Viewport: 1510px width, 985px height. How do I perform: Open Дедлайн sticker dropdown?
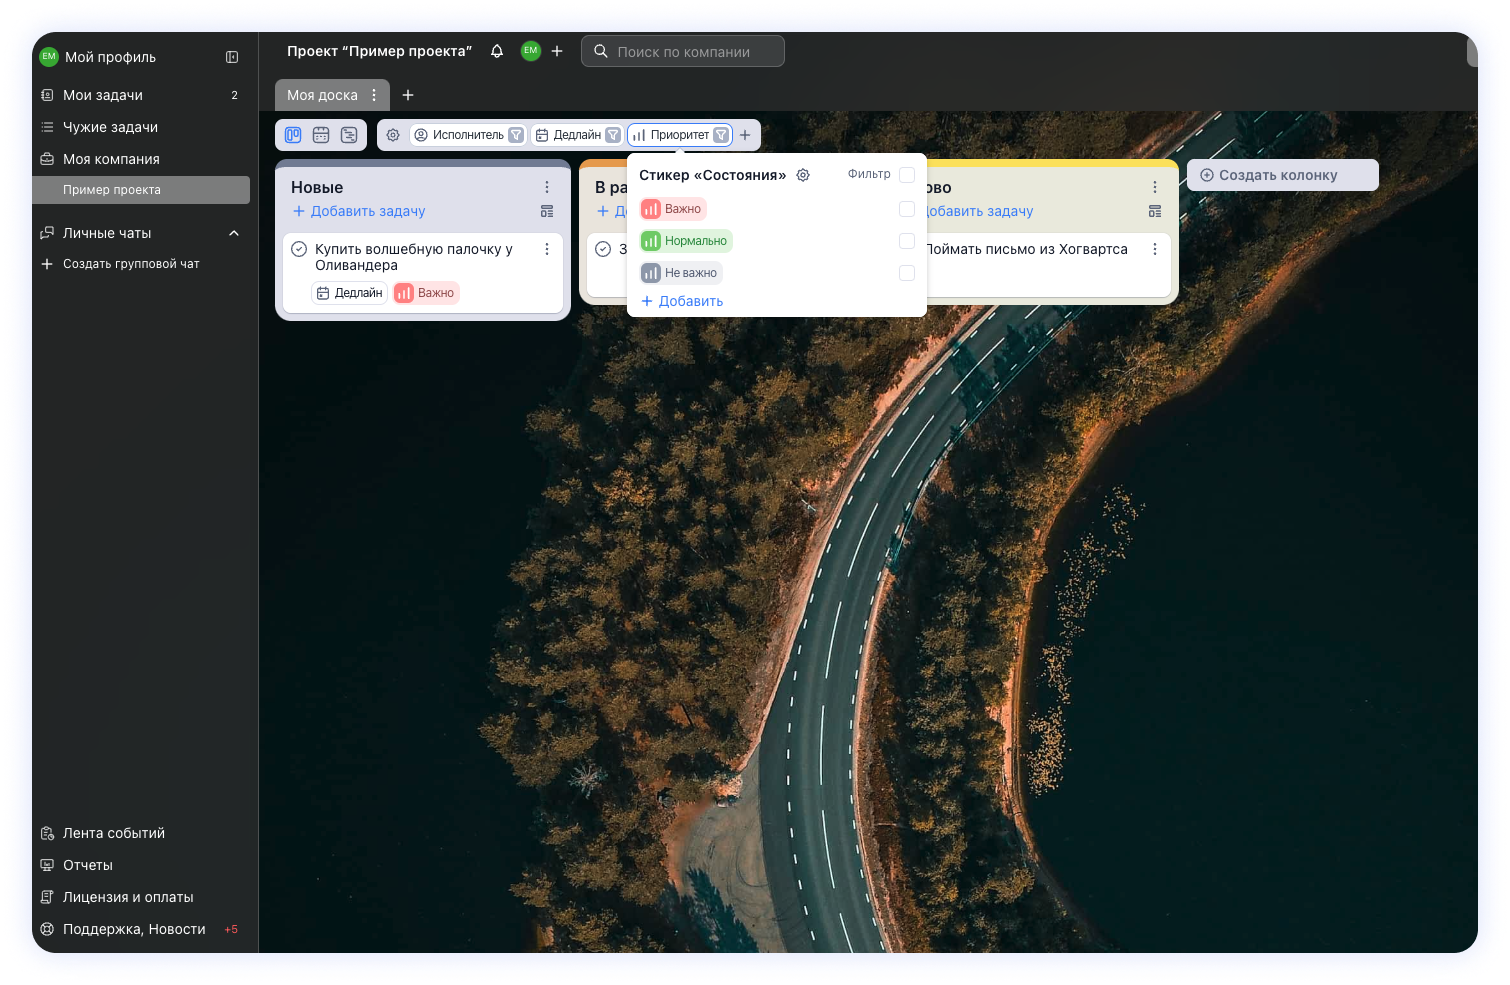(x=577, y=135)
